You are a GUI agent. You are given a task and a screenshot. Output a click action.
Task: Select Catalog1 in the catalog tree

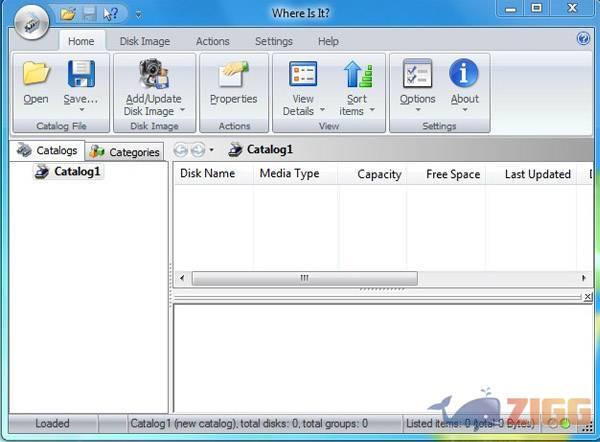click(77, 172)
